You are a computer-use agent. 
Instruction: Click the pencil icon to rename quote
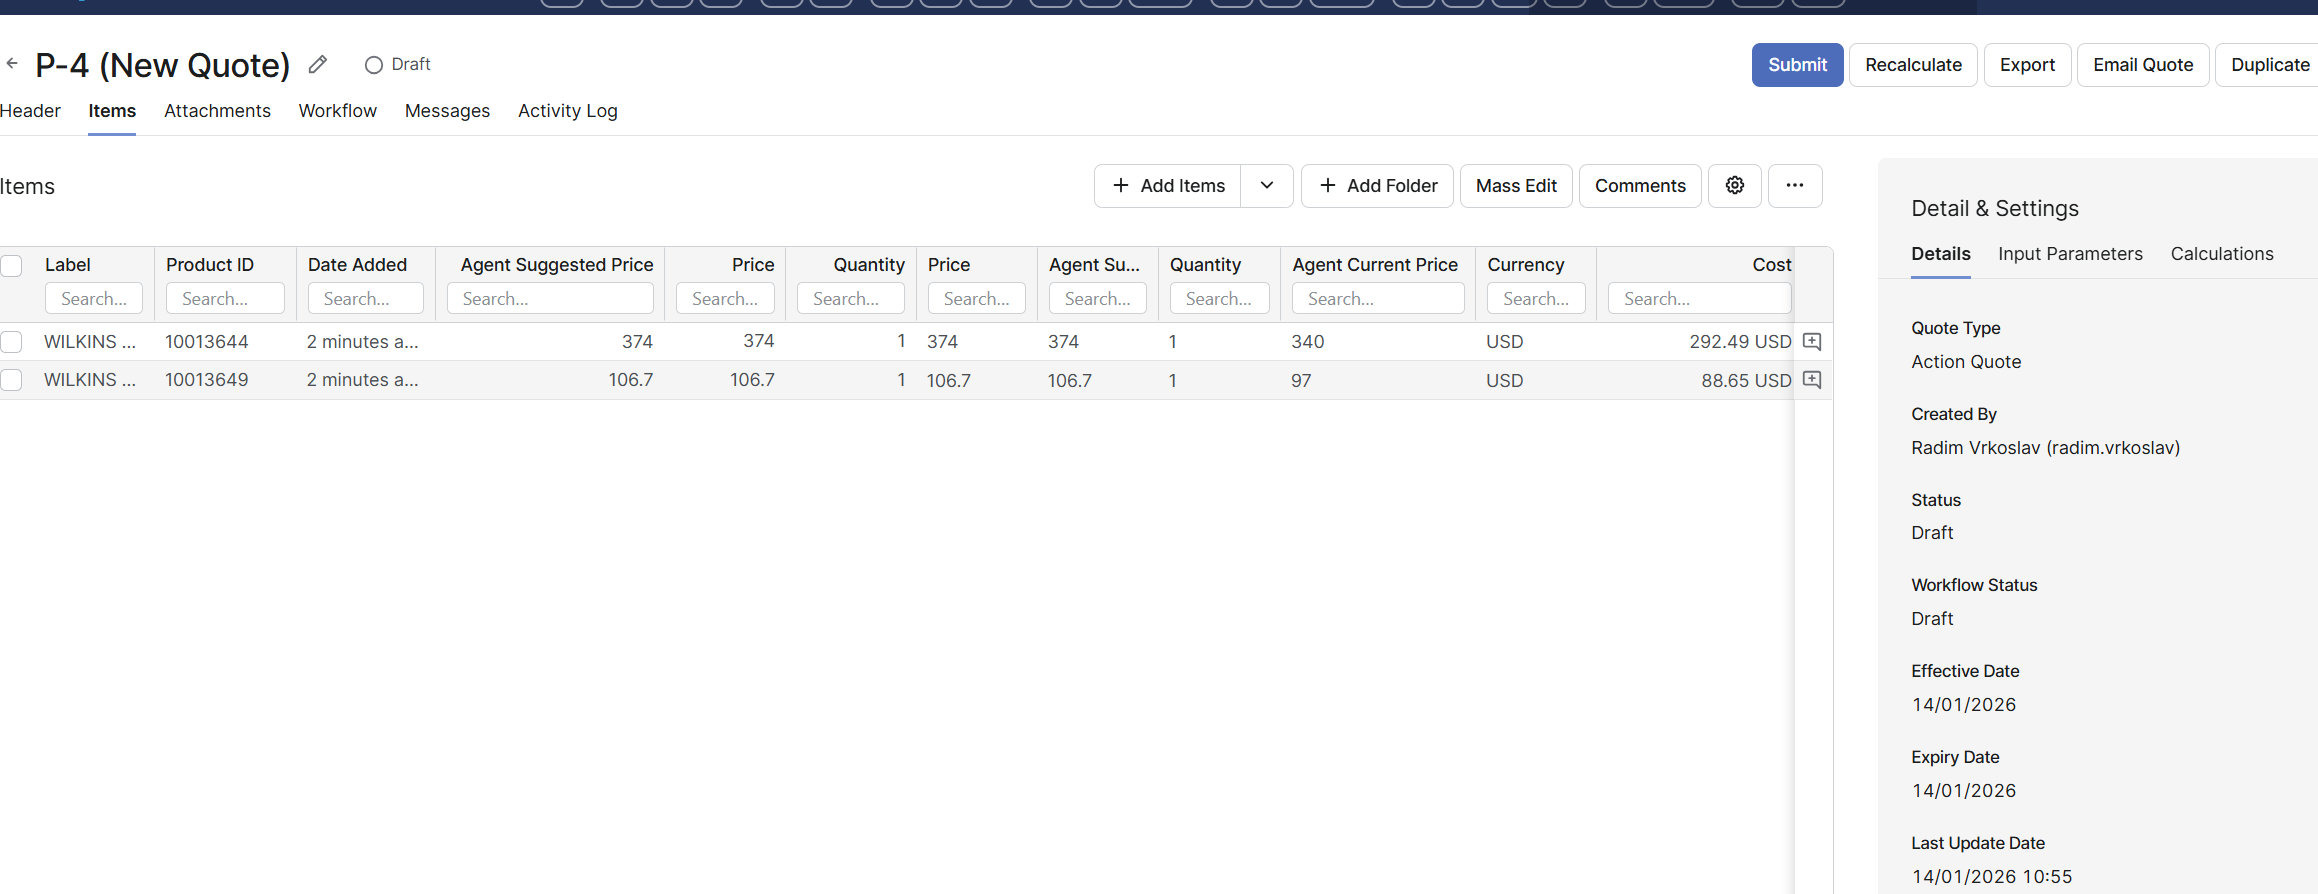[x=318, y=65]
